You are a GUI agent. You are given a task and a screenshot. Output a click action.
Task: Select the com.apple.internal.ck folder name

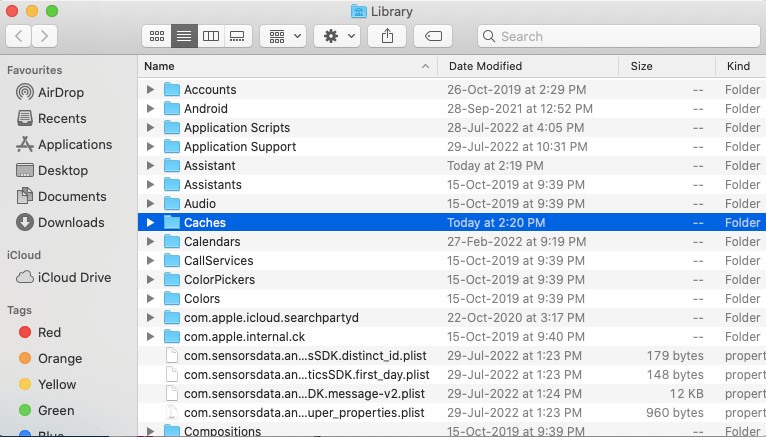pos(244,337)
